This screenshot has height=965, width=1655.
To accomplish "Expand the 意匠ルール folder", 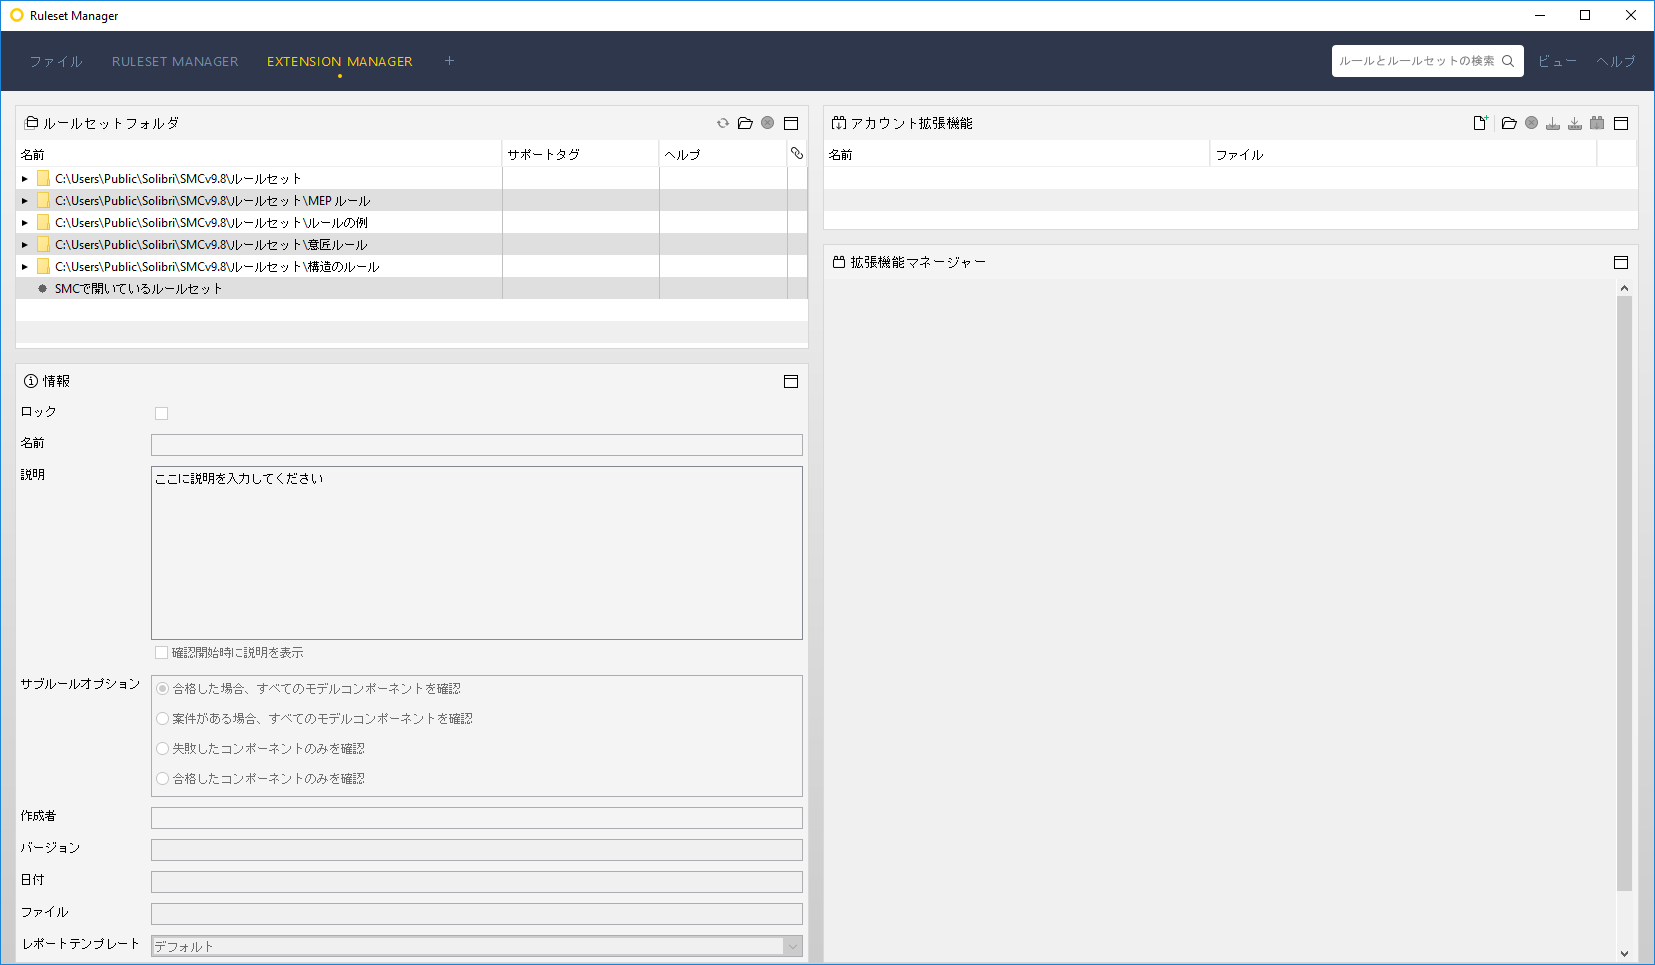I will 25,245.
